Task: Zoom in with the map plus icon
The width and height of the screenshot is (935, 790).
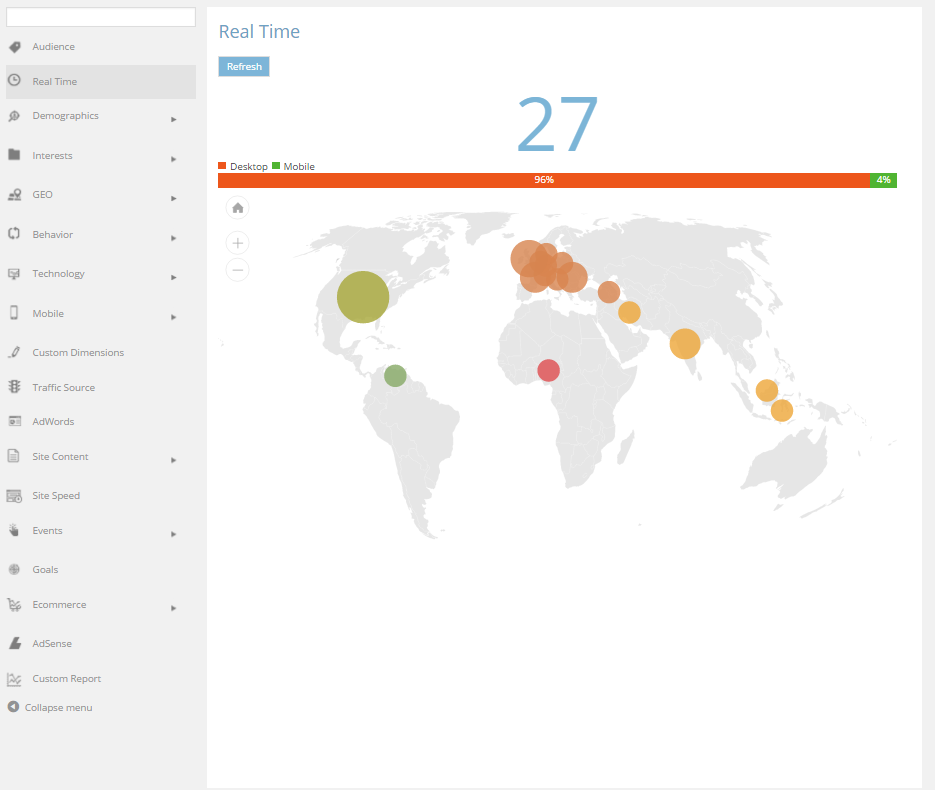Action: click(x=237, y=243)
